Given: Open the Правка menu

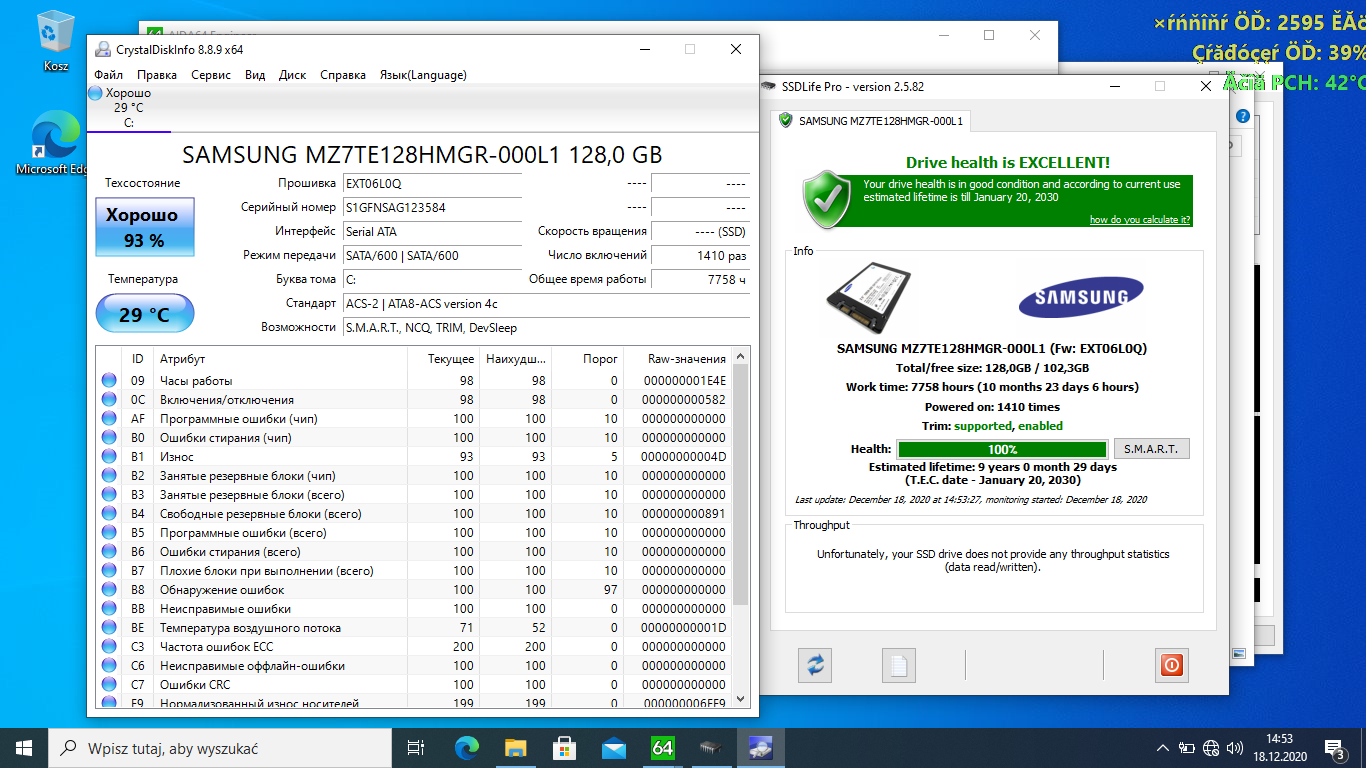Looking at the screenshot, I should click(x=157, y=75).
